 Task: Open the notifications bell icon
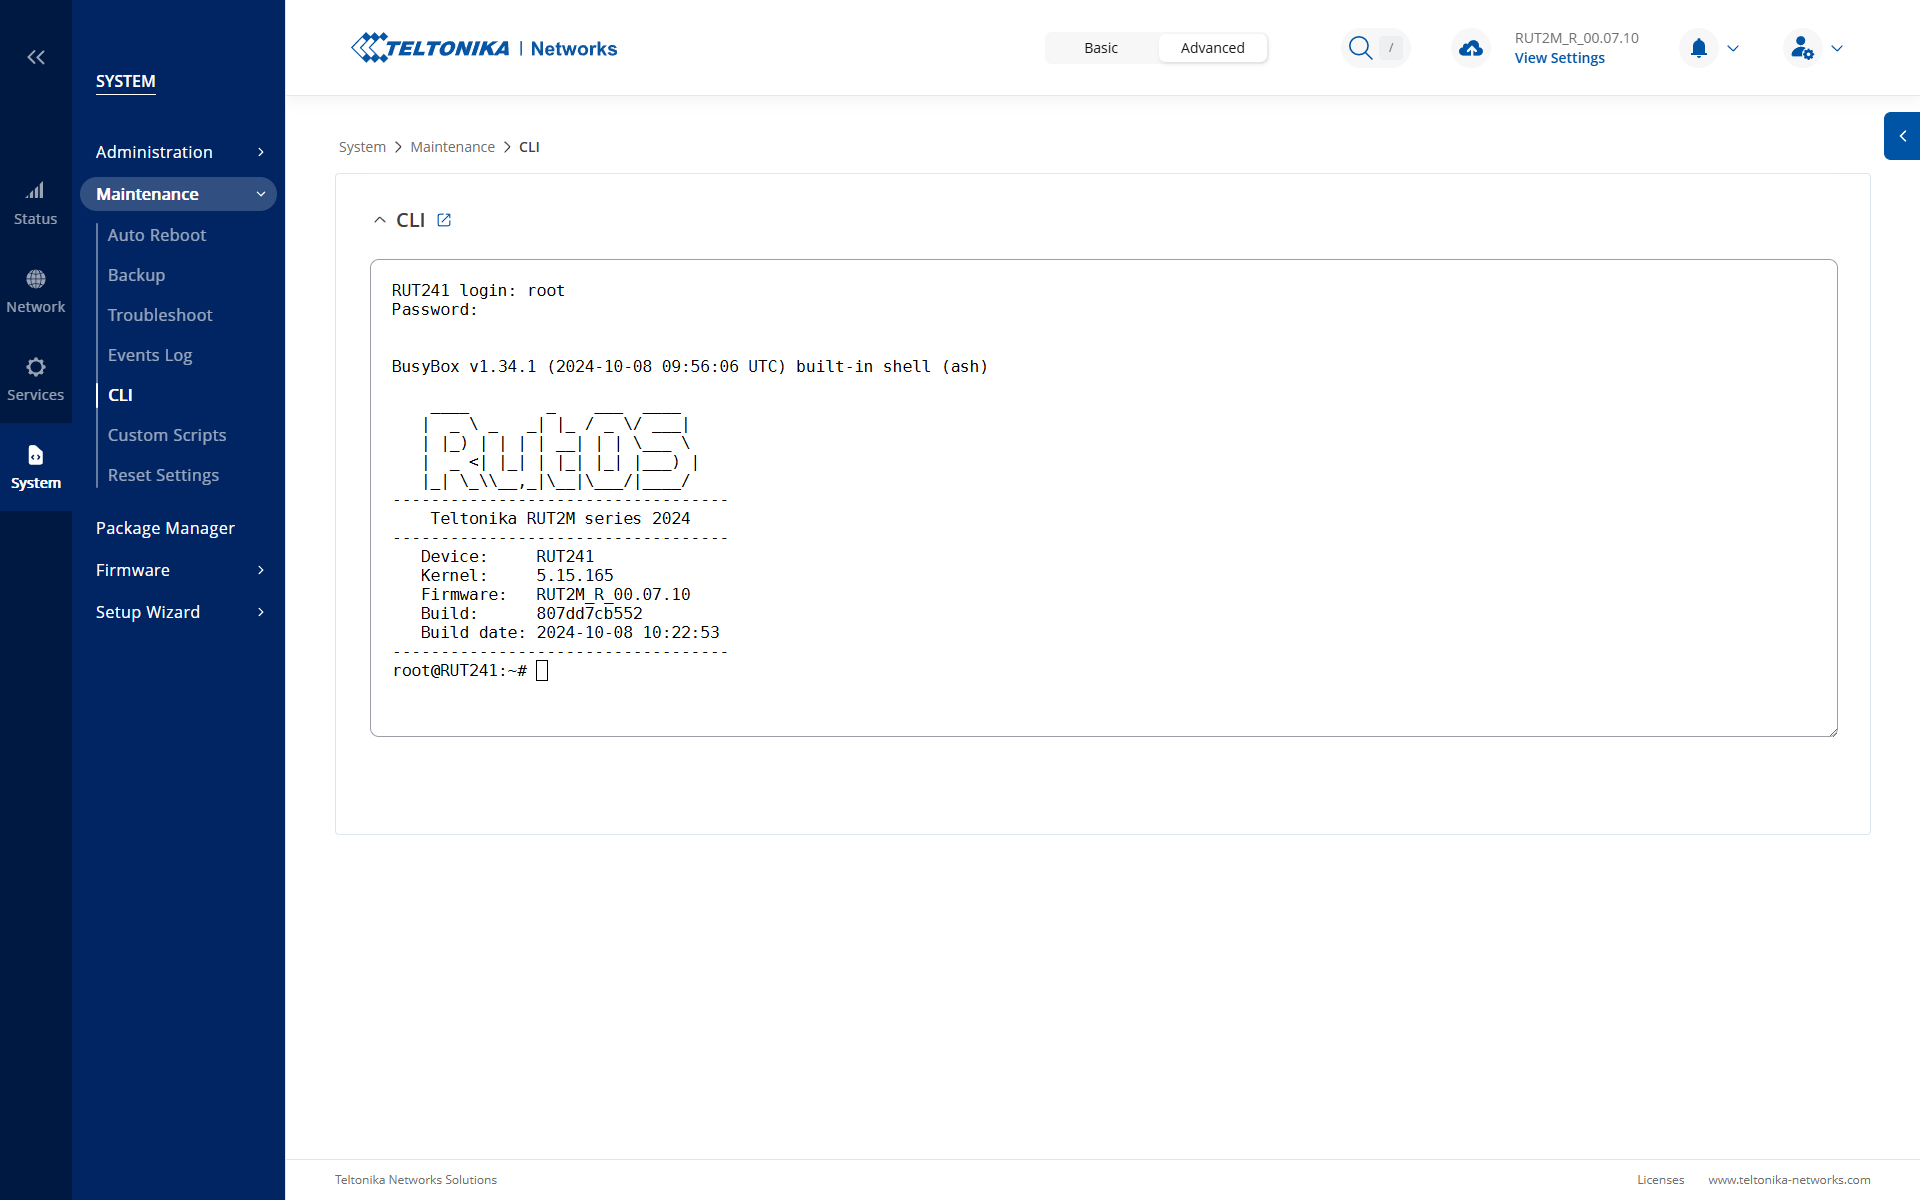coord(1698,48)
